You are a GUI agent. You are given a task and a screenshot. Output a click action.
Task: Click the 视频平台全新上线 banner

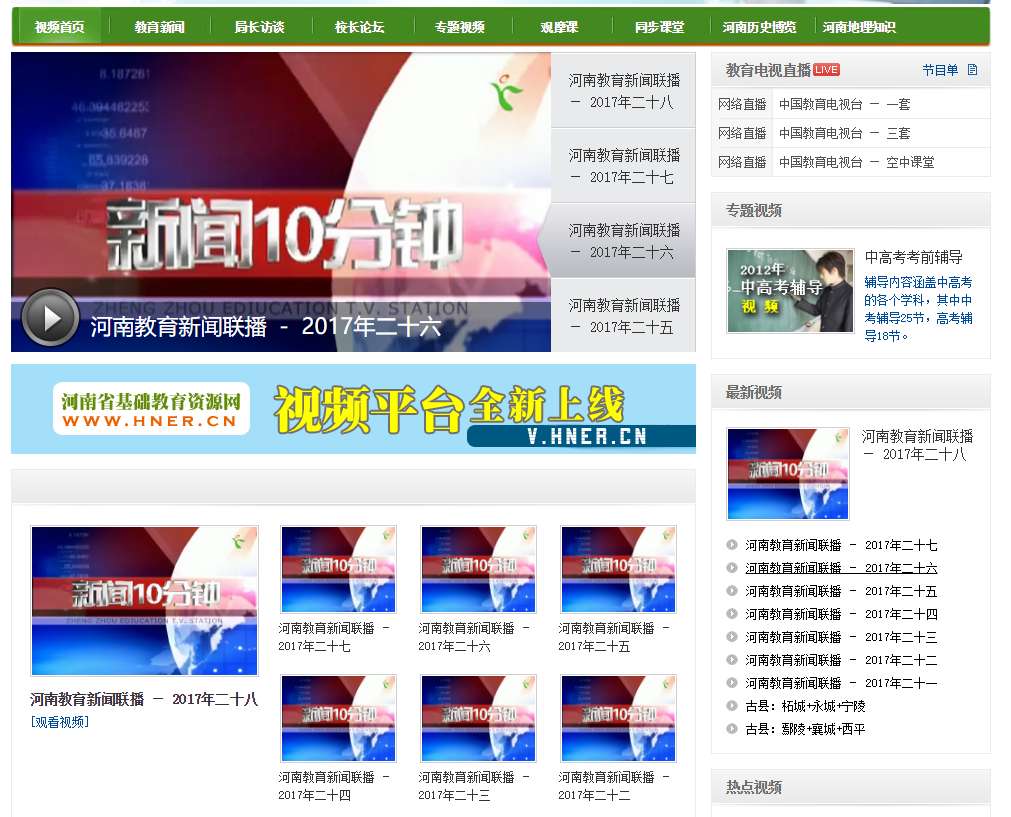(x=353, y=409)
